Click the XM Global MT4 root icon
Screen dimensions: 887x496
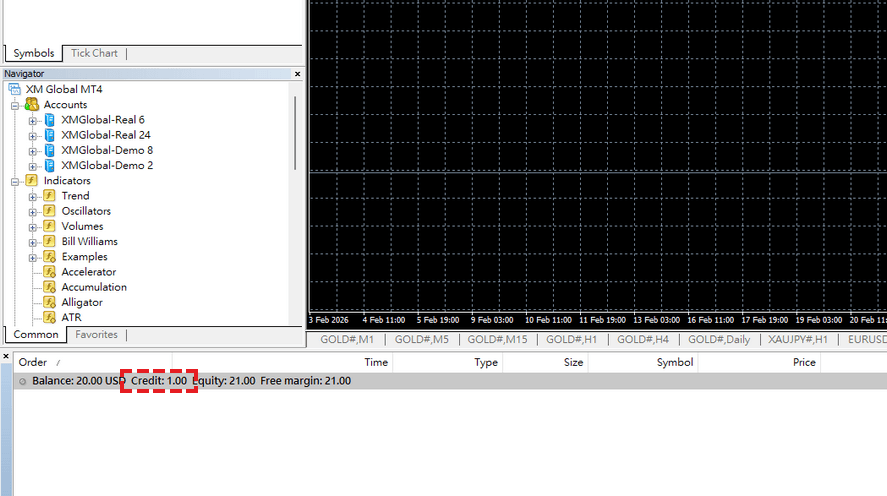coord(15,89)
